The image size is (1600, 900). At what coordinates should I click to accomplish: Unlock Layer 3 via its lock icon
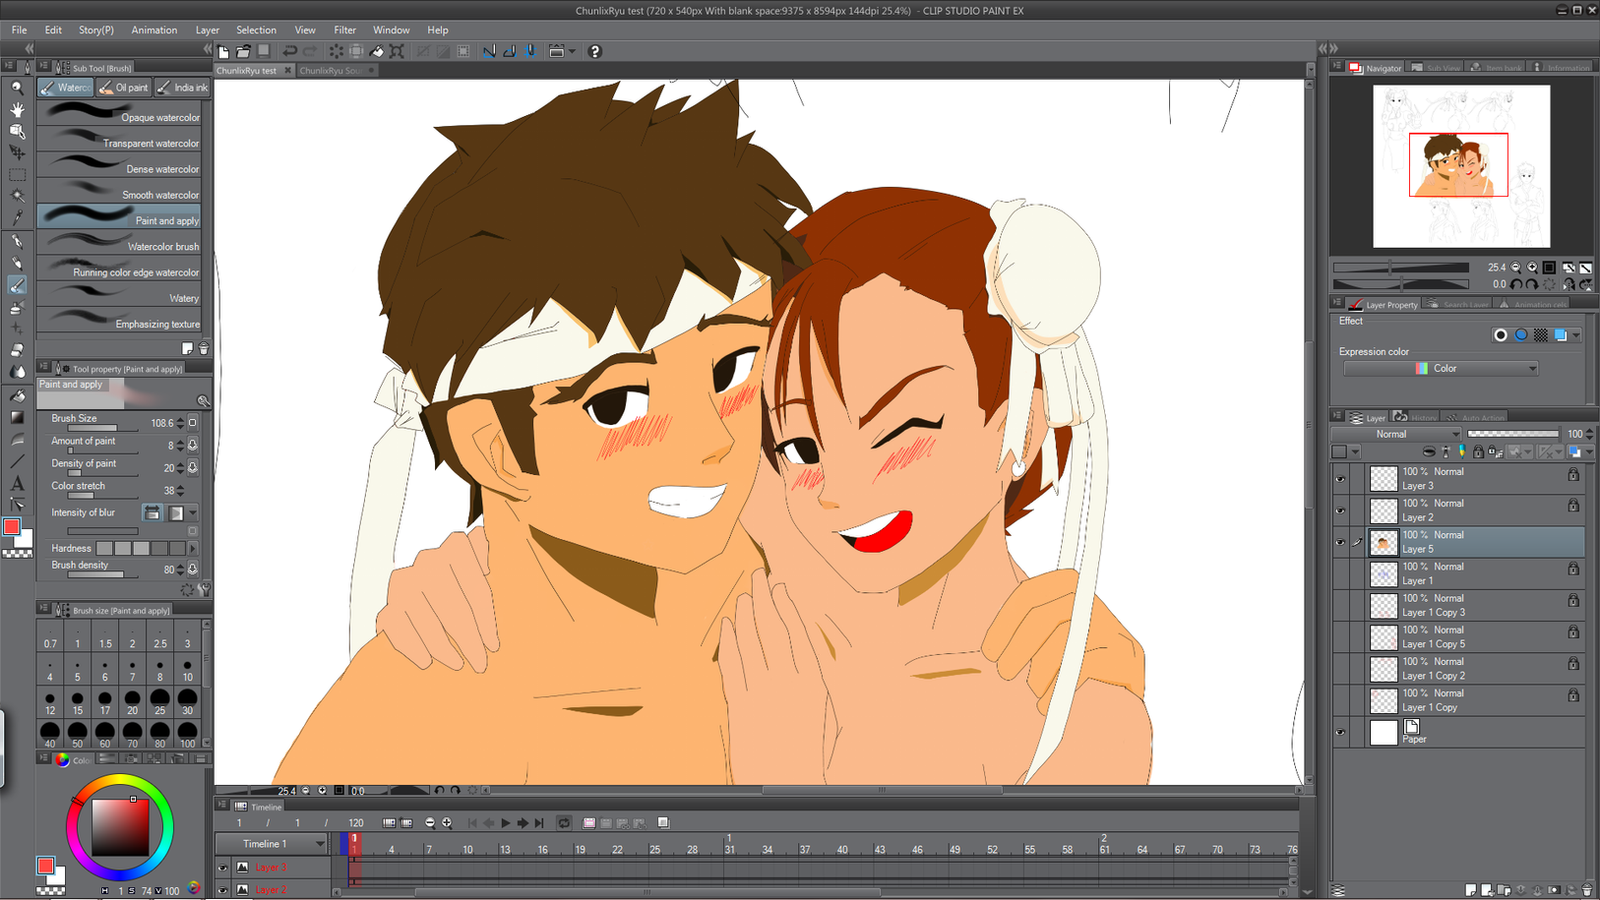1573,475
